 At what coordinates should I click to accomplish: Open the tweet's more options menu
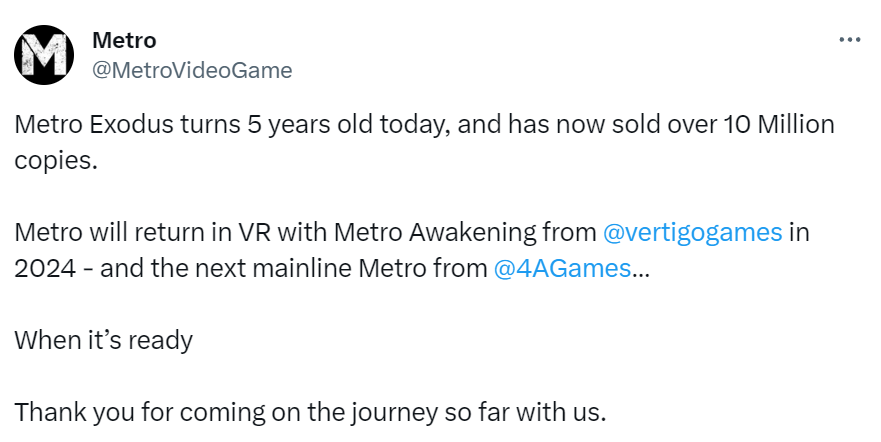point(848,40)
